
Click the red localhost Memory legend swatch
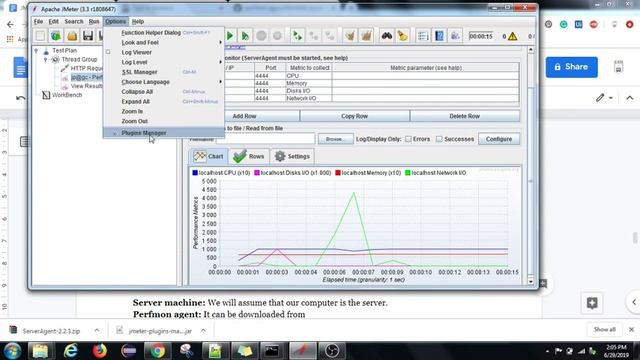[338, 173]
